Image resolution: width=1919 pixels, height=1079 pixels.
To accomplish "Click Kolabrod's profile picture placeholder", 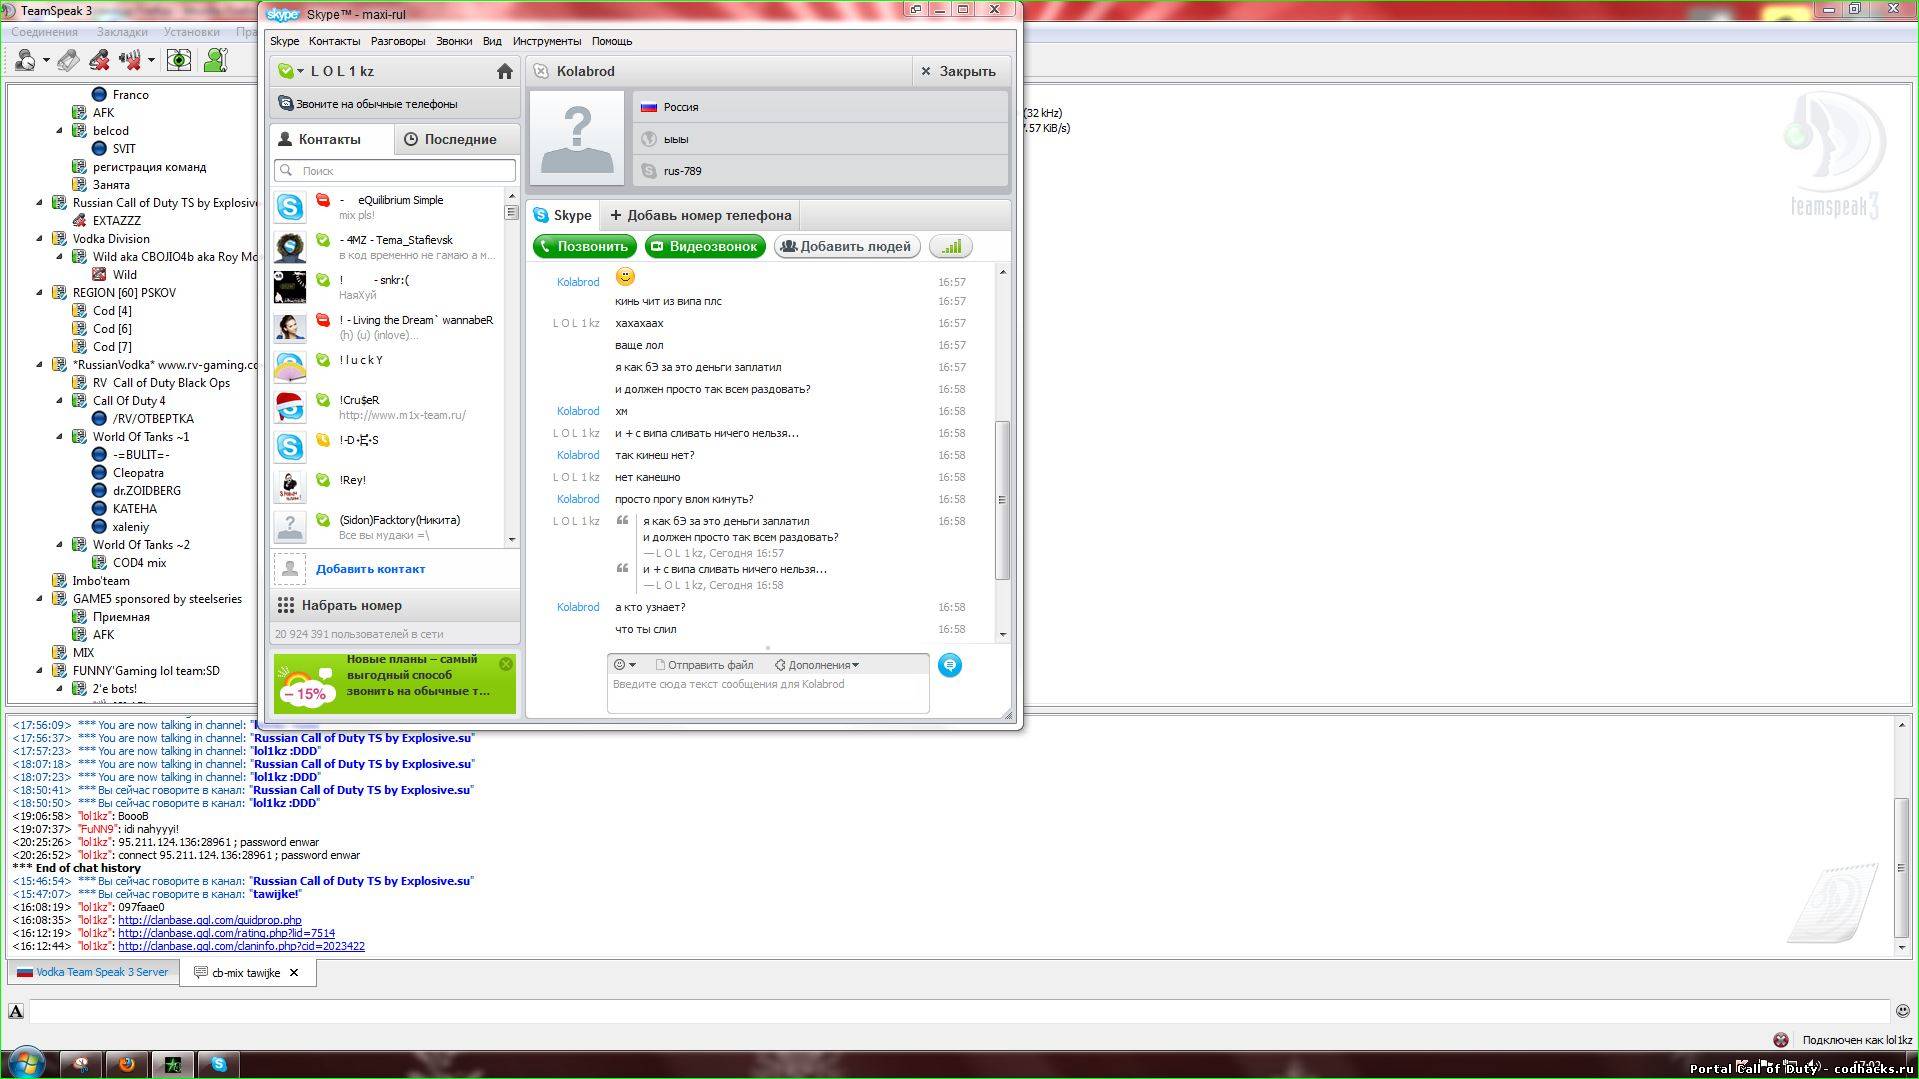I will tap(577, 139).
